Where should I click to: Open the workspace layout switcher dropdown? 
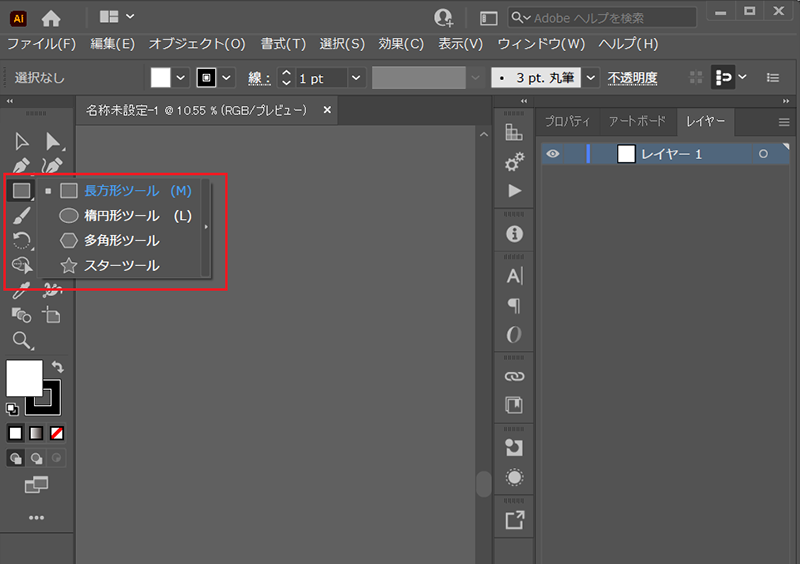117,17
